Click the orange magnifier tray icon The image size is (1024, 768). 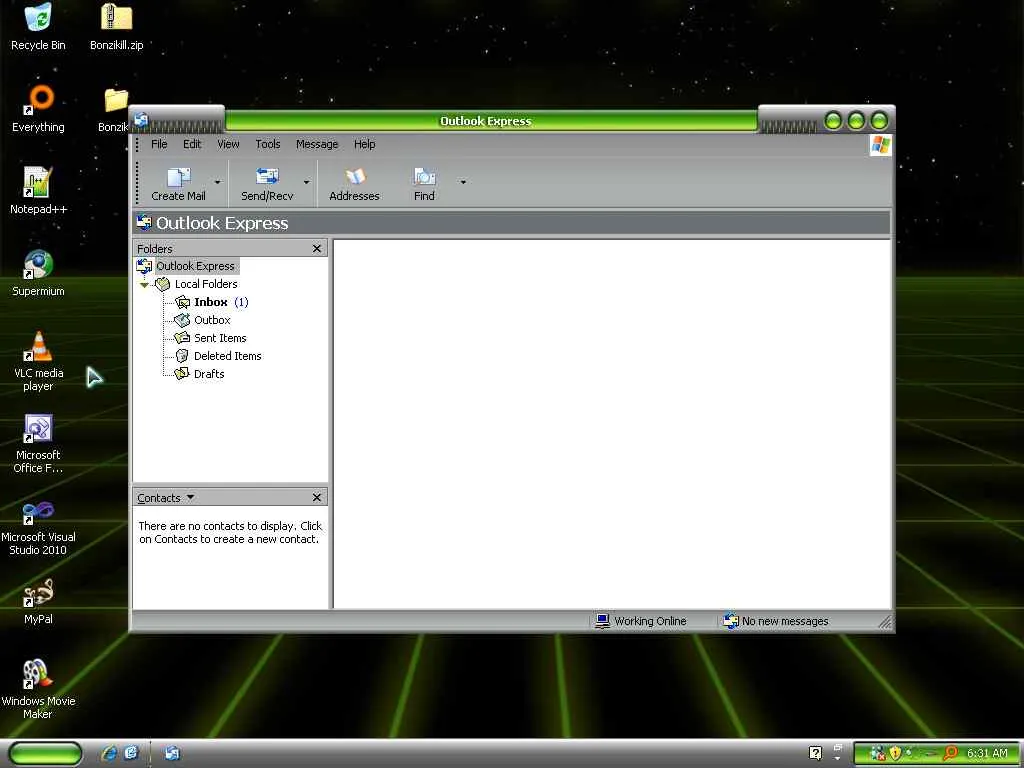(950, 753)
